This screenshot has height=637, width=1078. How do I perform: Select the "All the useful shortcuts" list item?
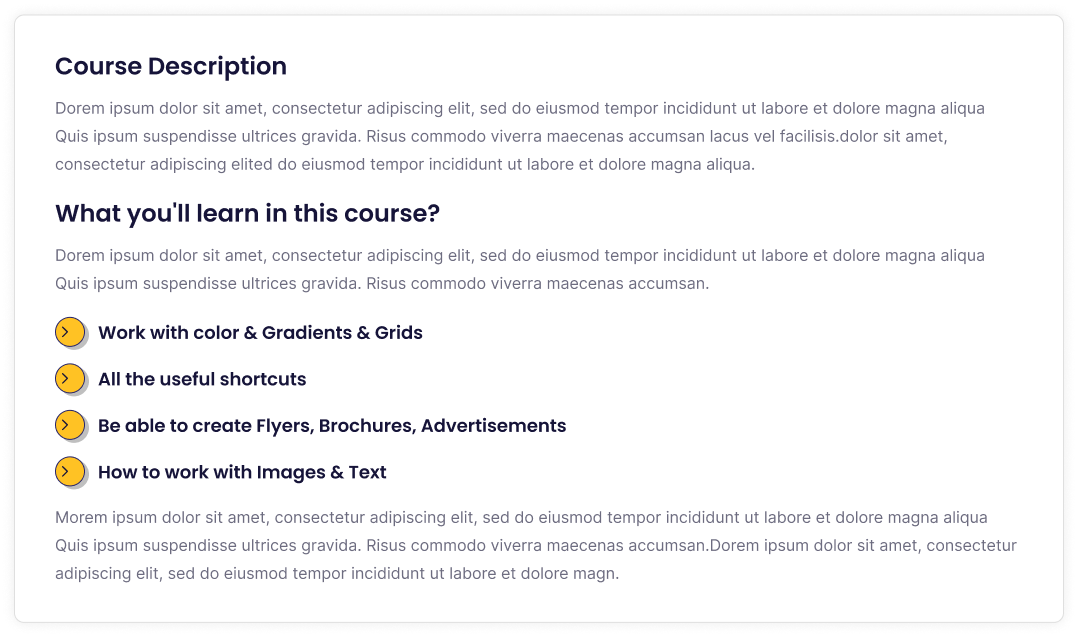pyautogui.click(x=202, y=379)
